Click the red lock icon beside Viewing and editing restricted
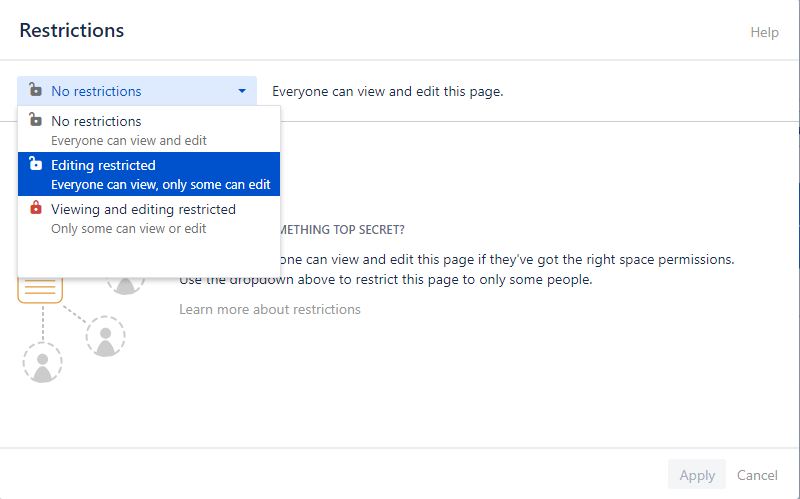The height and width of the screenshot is (499, 800). pyautogui.click(x=35, y=208)
